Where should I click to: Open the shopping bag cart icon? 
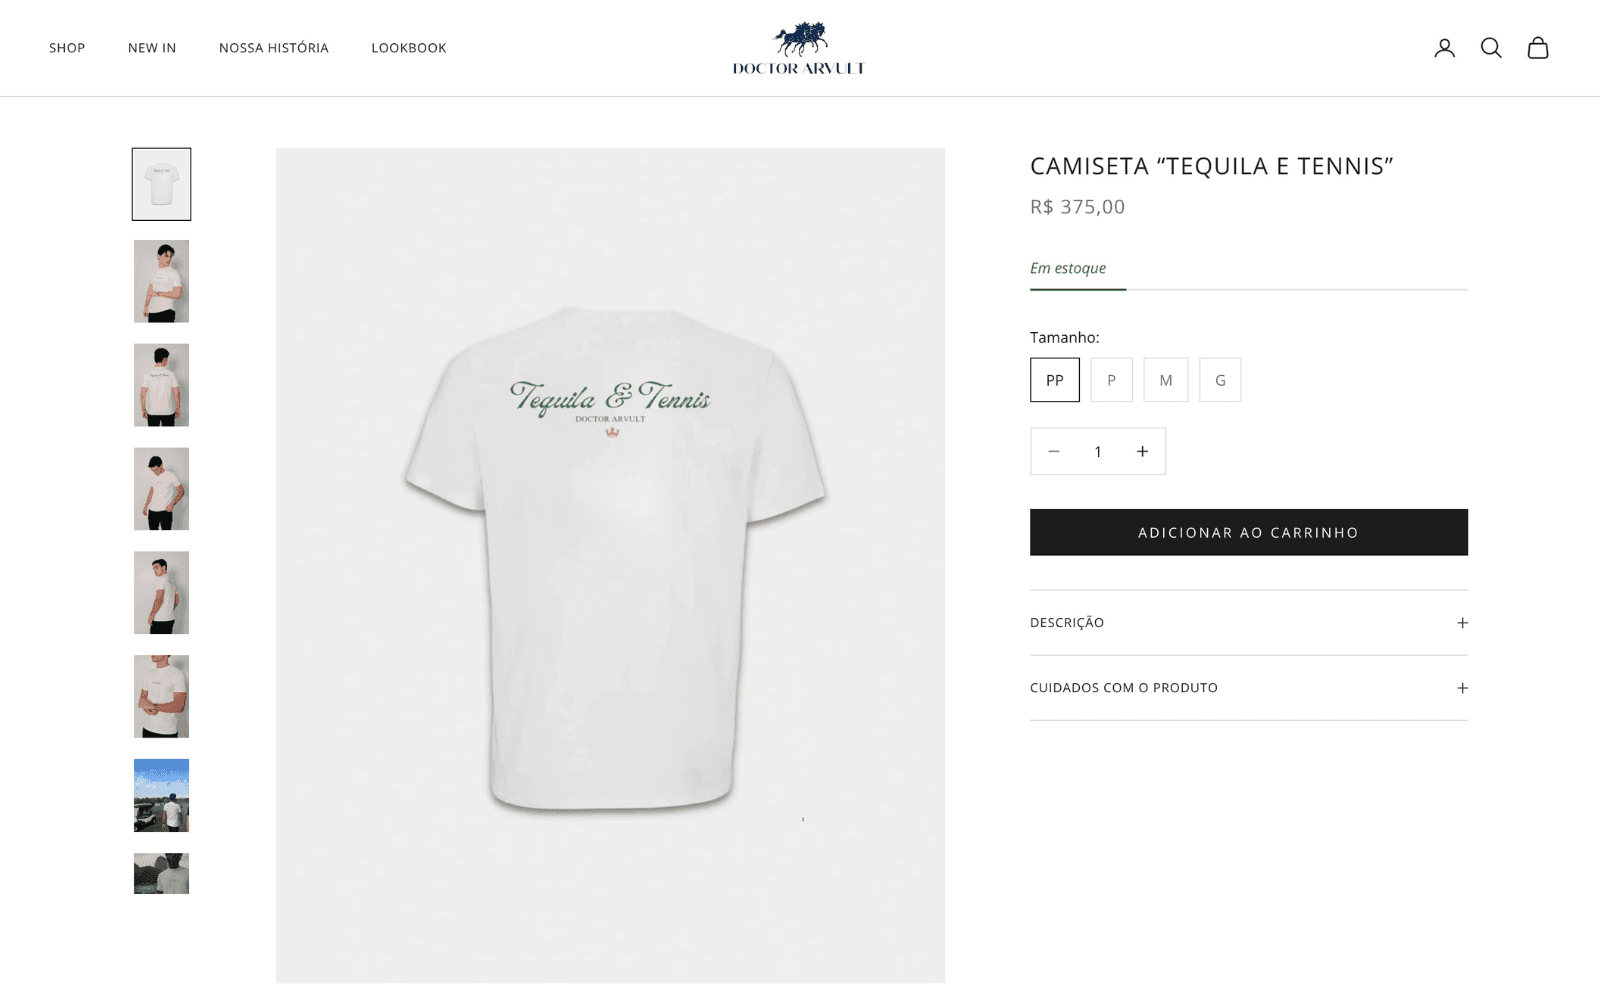[x=1538, y=48]
